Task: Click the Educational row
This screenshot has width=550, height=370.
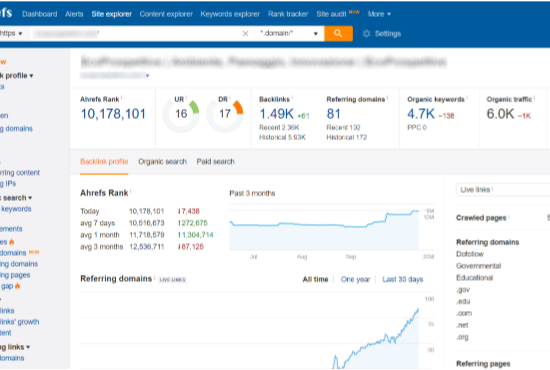Action: coord(475,278)
